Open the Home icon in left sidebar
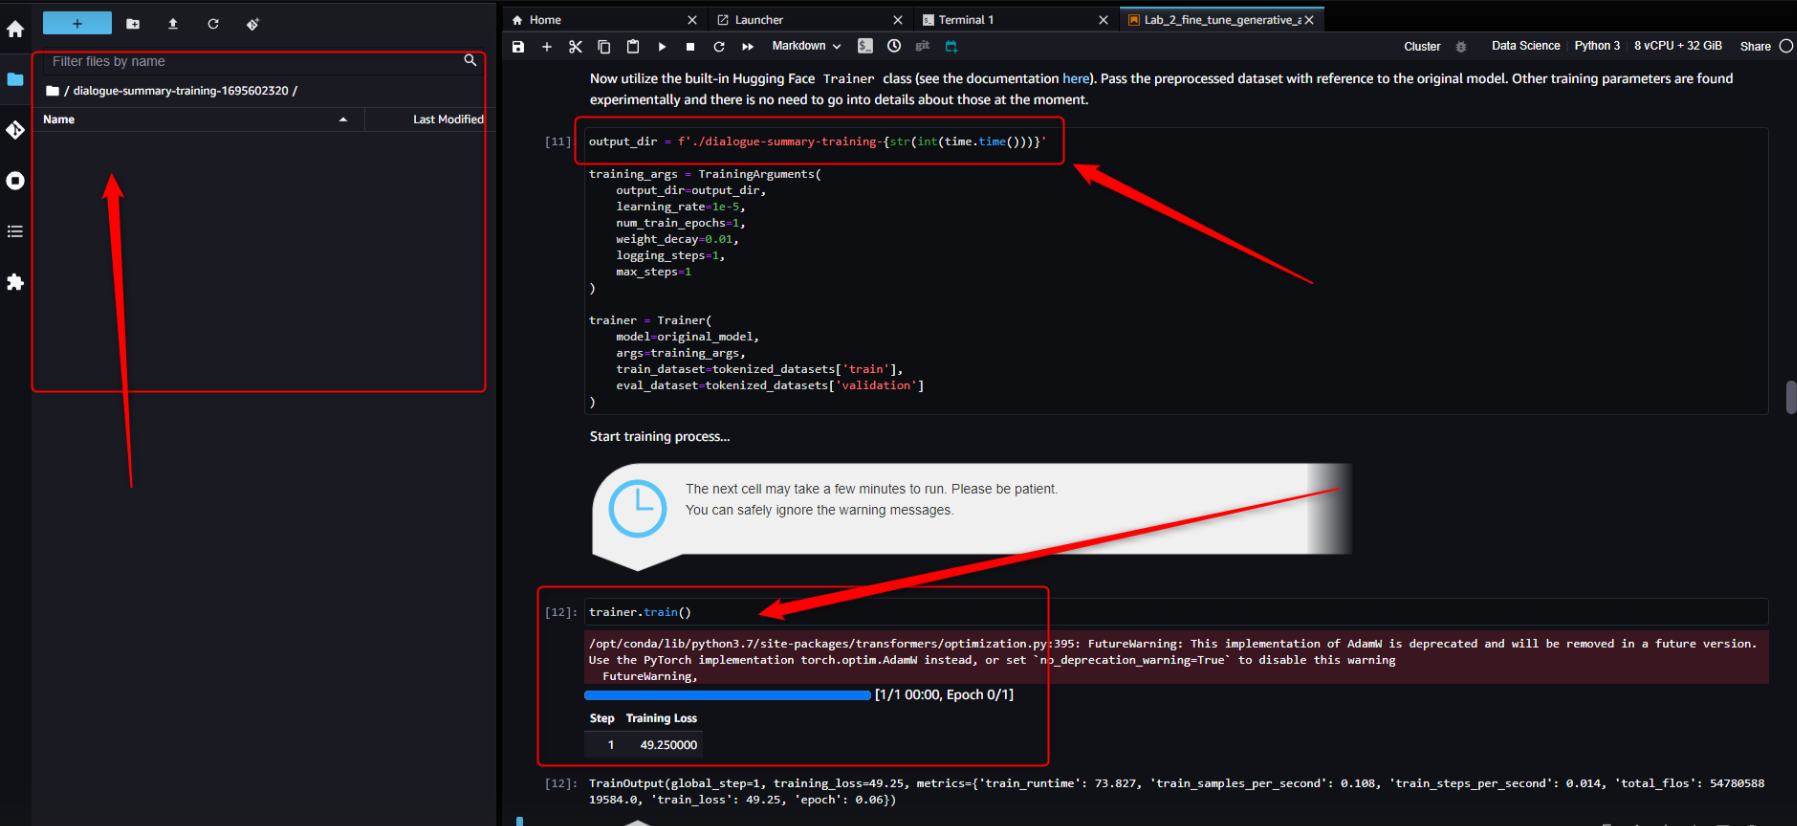 (15, 29)
